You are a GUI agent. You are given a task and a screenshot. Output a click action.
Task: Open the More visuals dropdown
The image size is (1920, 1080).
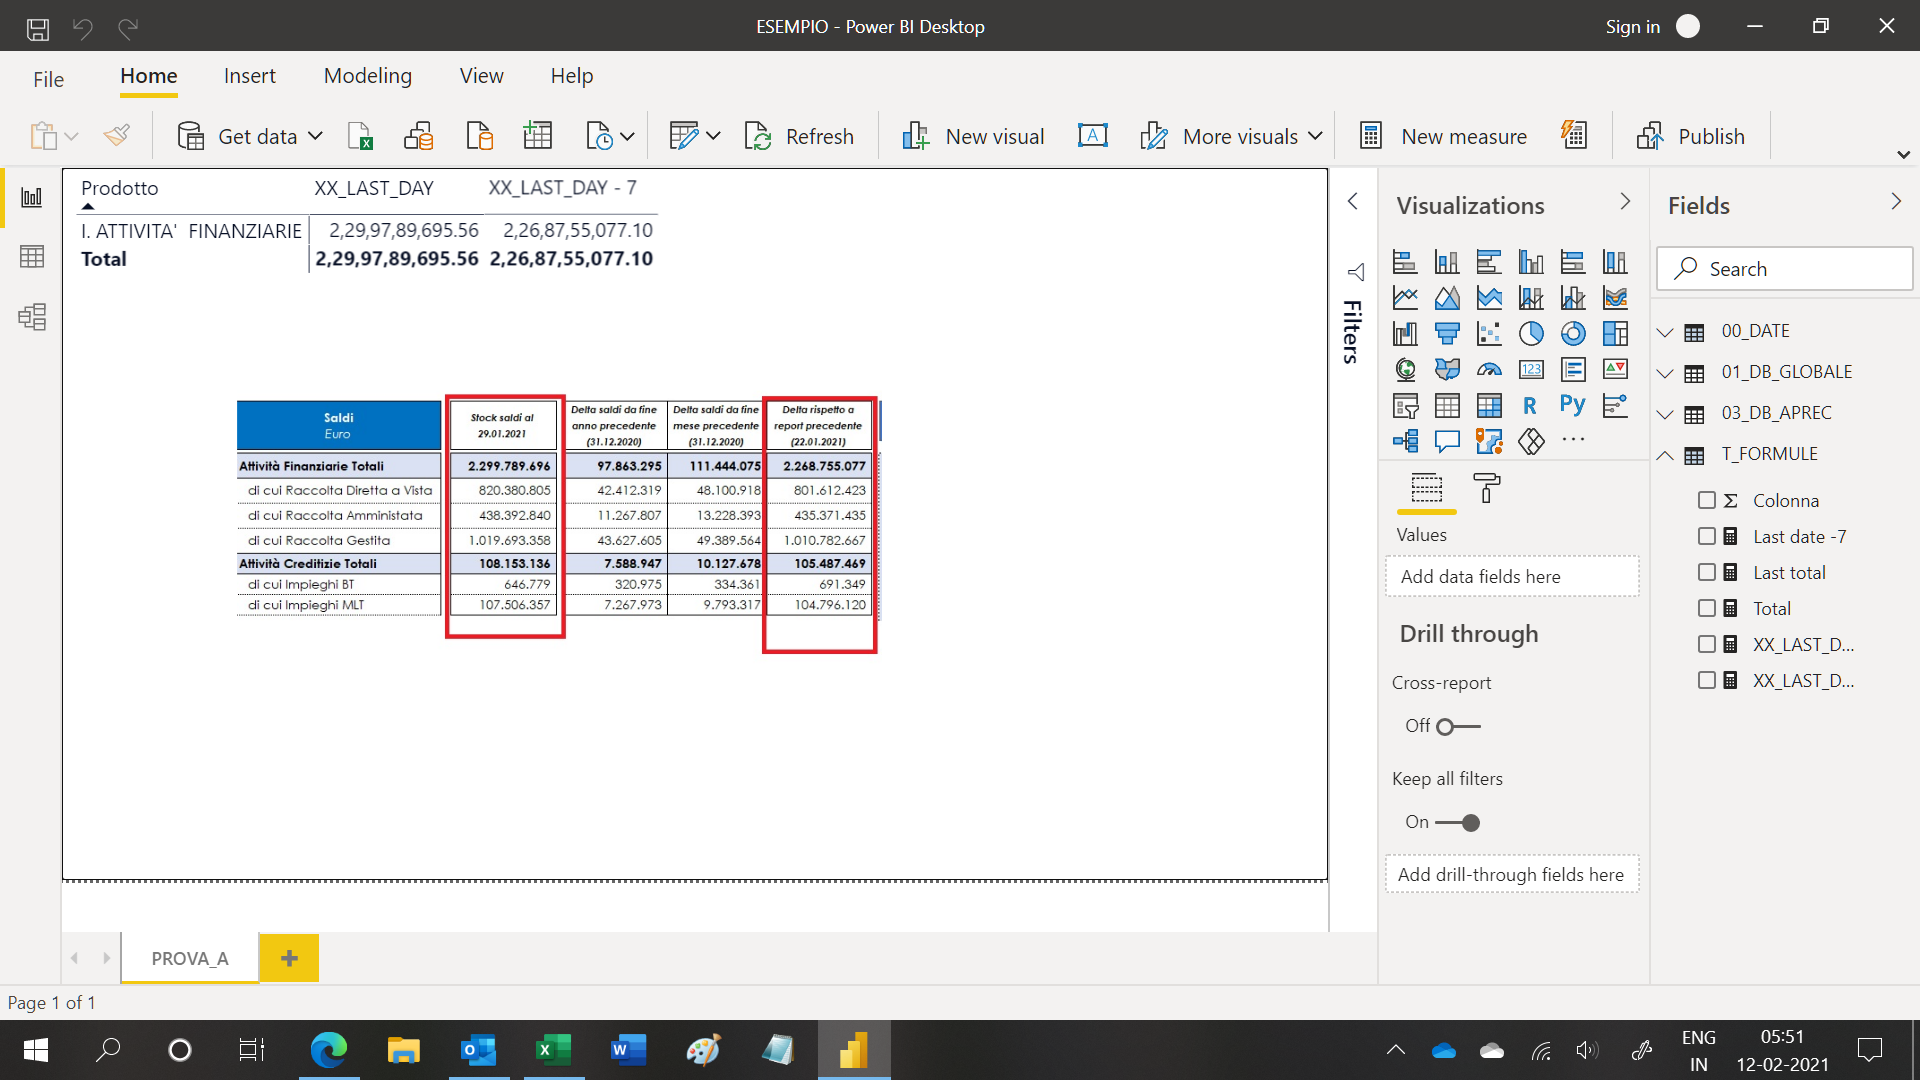pos(1315,136)
